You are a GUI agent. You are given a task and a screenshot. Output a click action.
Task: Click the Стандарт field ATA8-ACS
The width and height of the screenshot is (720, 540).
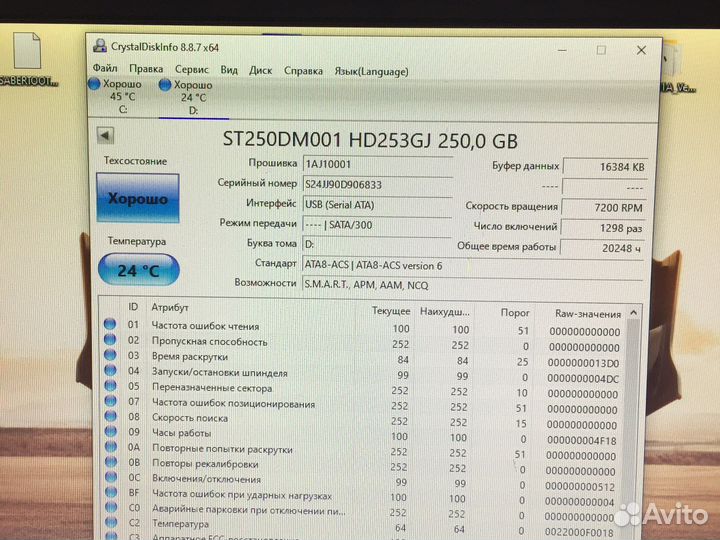(x=473, y=266)
